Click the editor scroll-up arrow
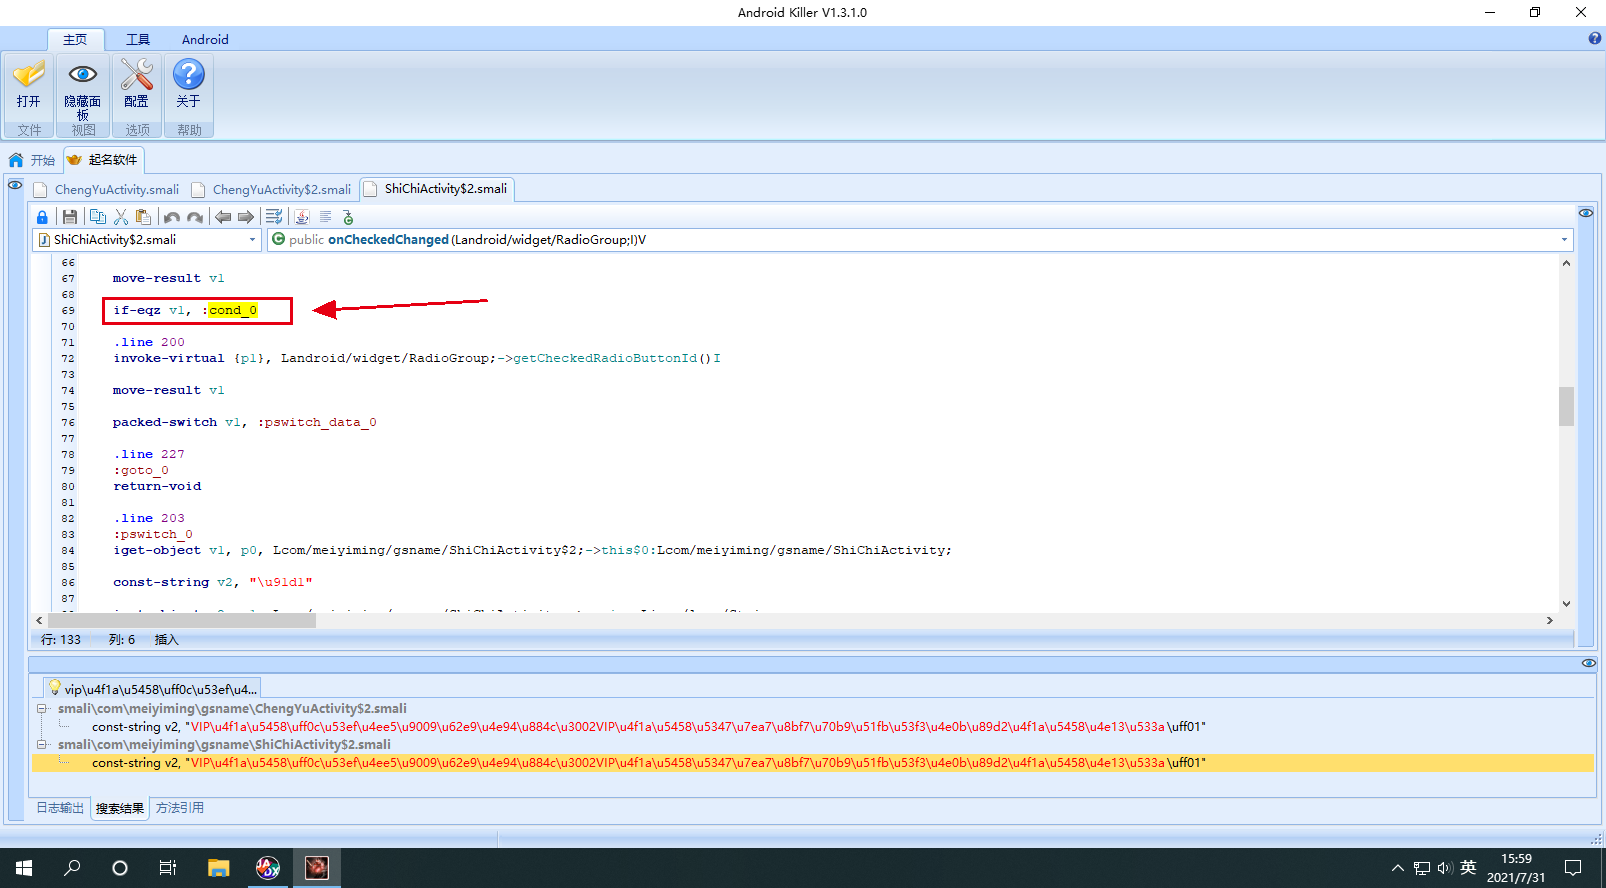The width and height of the screenshot is (1606, 888). click(x=1566, y=263)
